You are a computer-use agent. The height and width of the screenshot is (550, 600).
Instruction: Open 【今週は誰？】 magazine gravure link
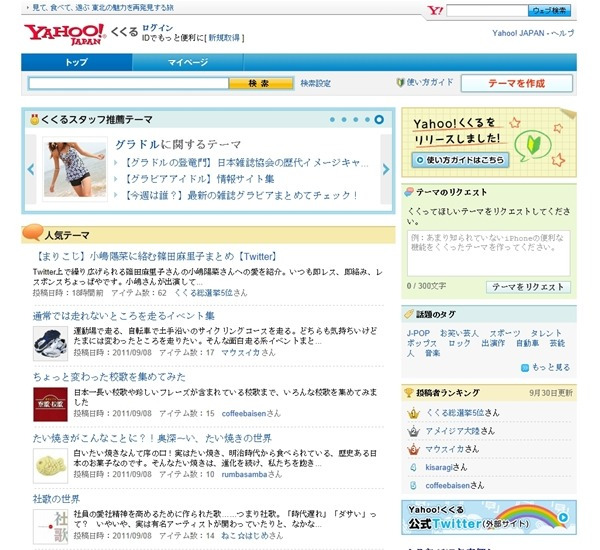point(242,195)
